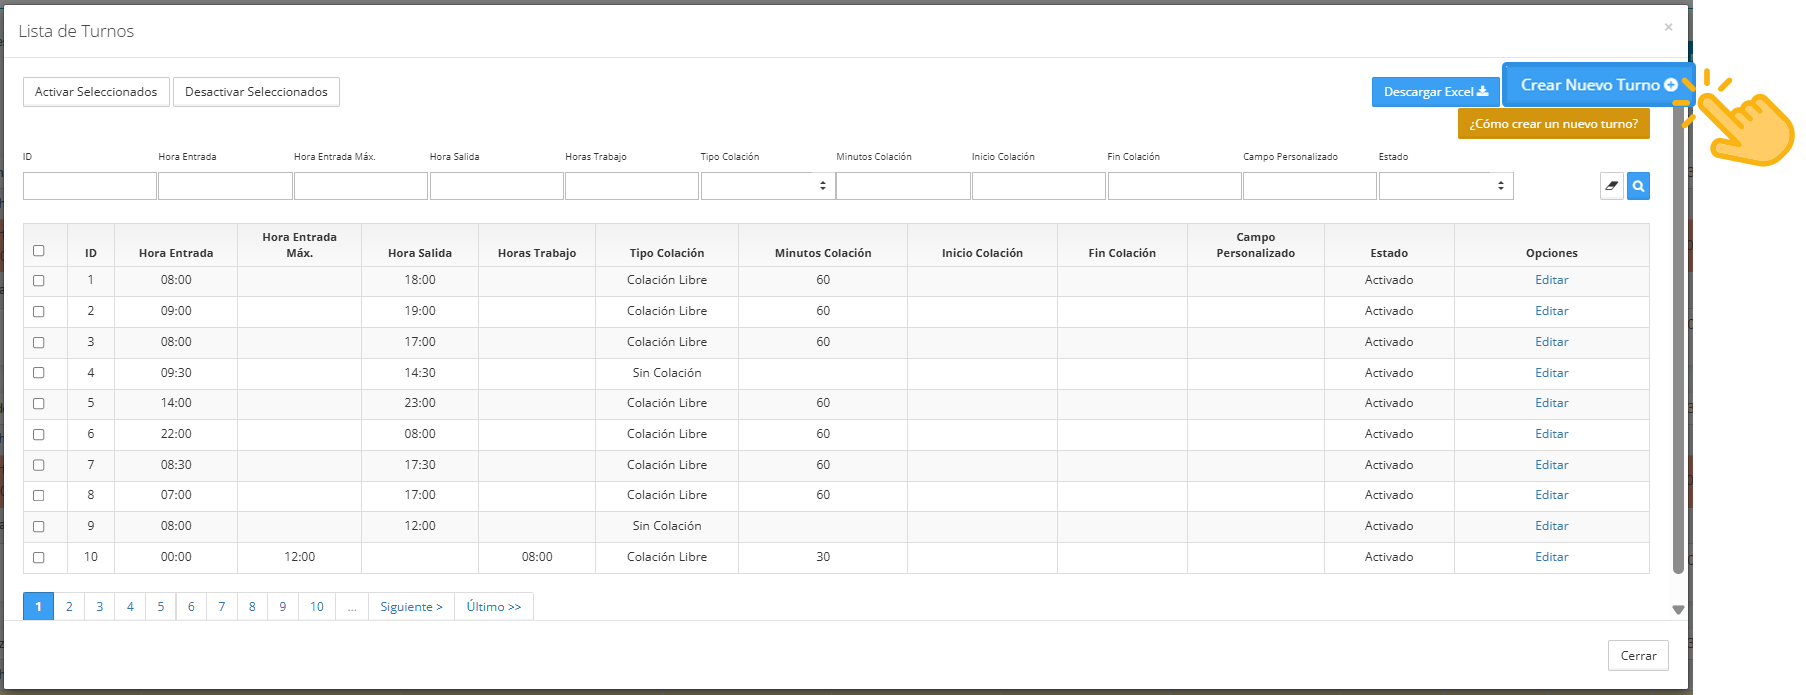The image size is (1806, 695).
Task: Close the Lista de Turnos dialog via X
Action: pos(1668,27)
